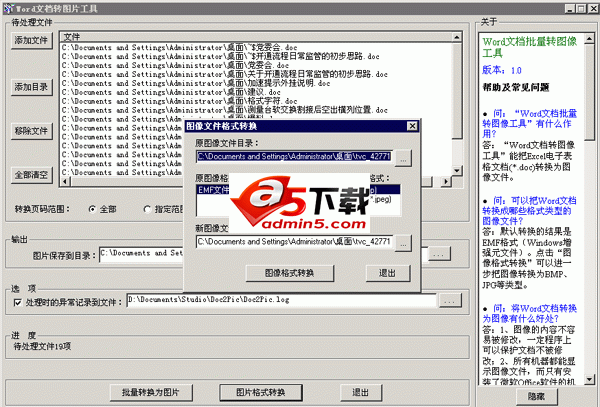Browse for 原图像文件目录 folder
Viewport: 600px width, 407px height.
(403, 158)
